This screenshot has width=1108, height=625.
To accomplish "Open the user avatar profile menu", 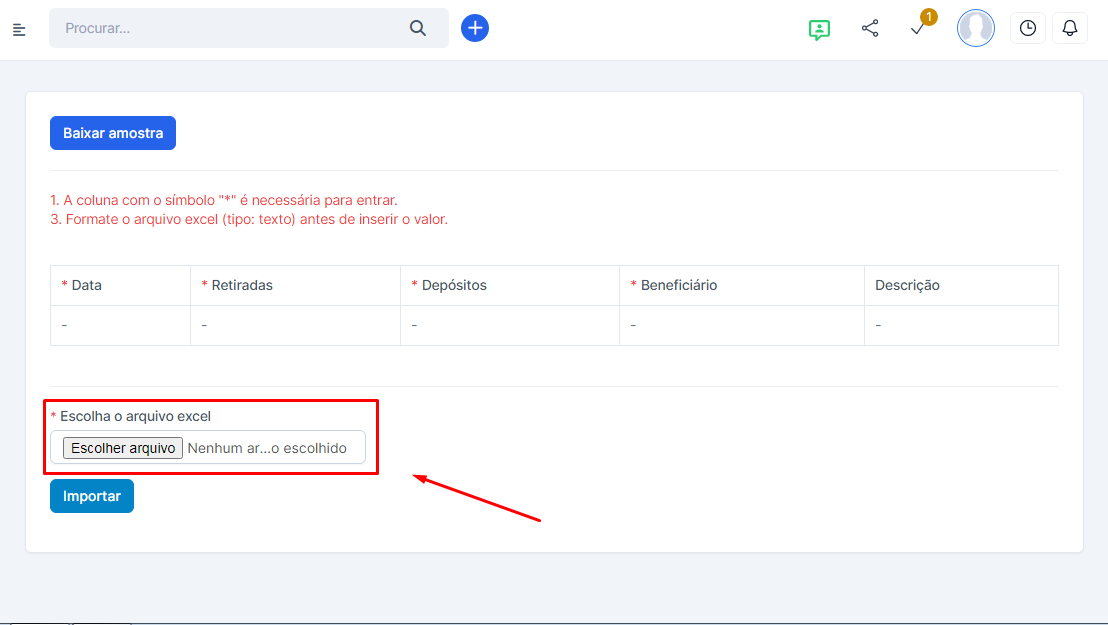I will coord(975,29).
